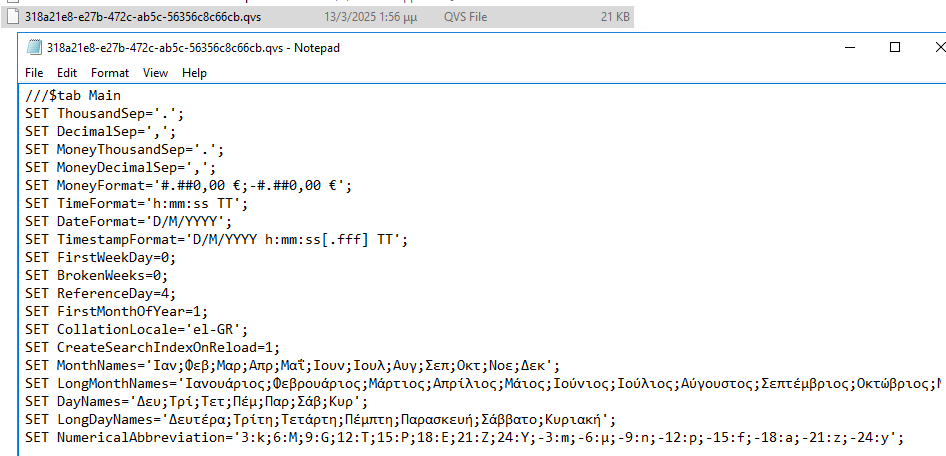Click the QVS file icon in Explorer list
Viewport: 946px width, 456px height.
13,17
